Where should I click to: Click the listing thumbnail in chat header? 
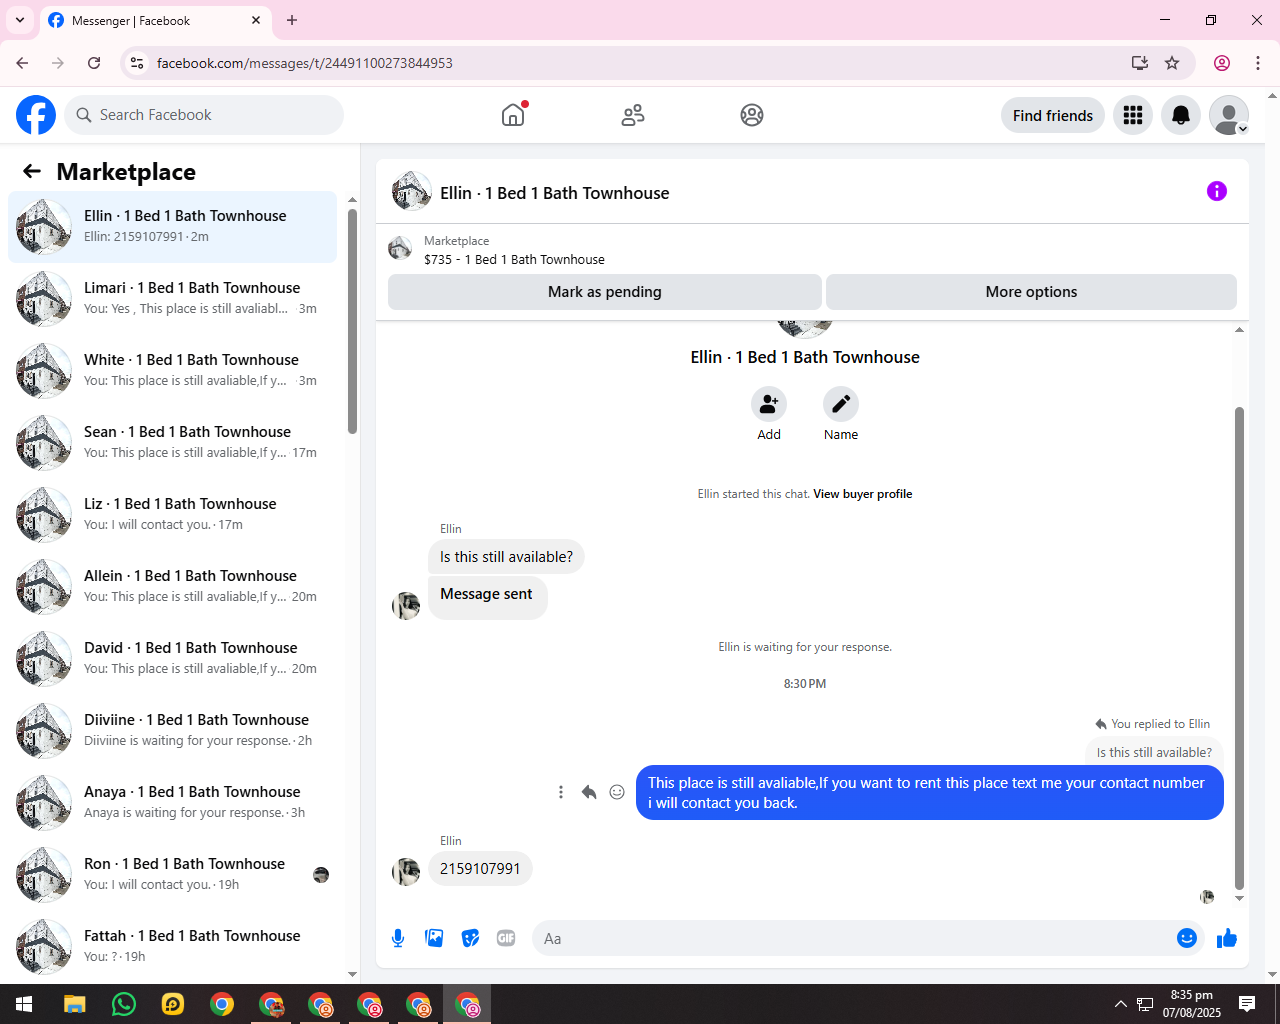coord(400,248)
